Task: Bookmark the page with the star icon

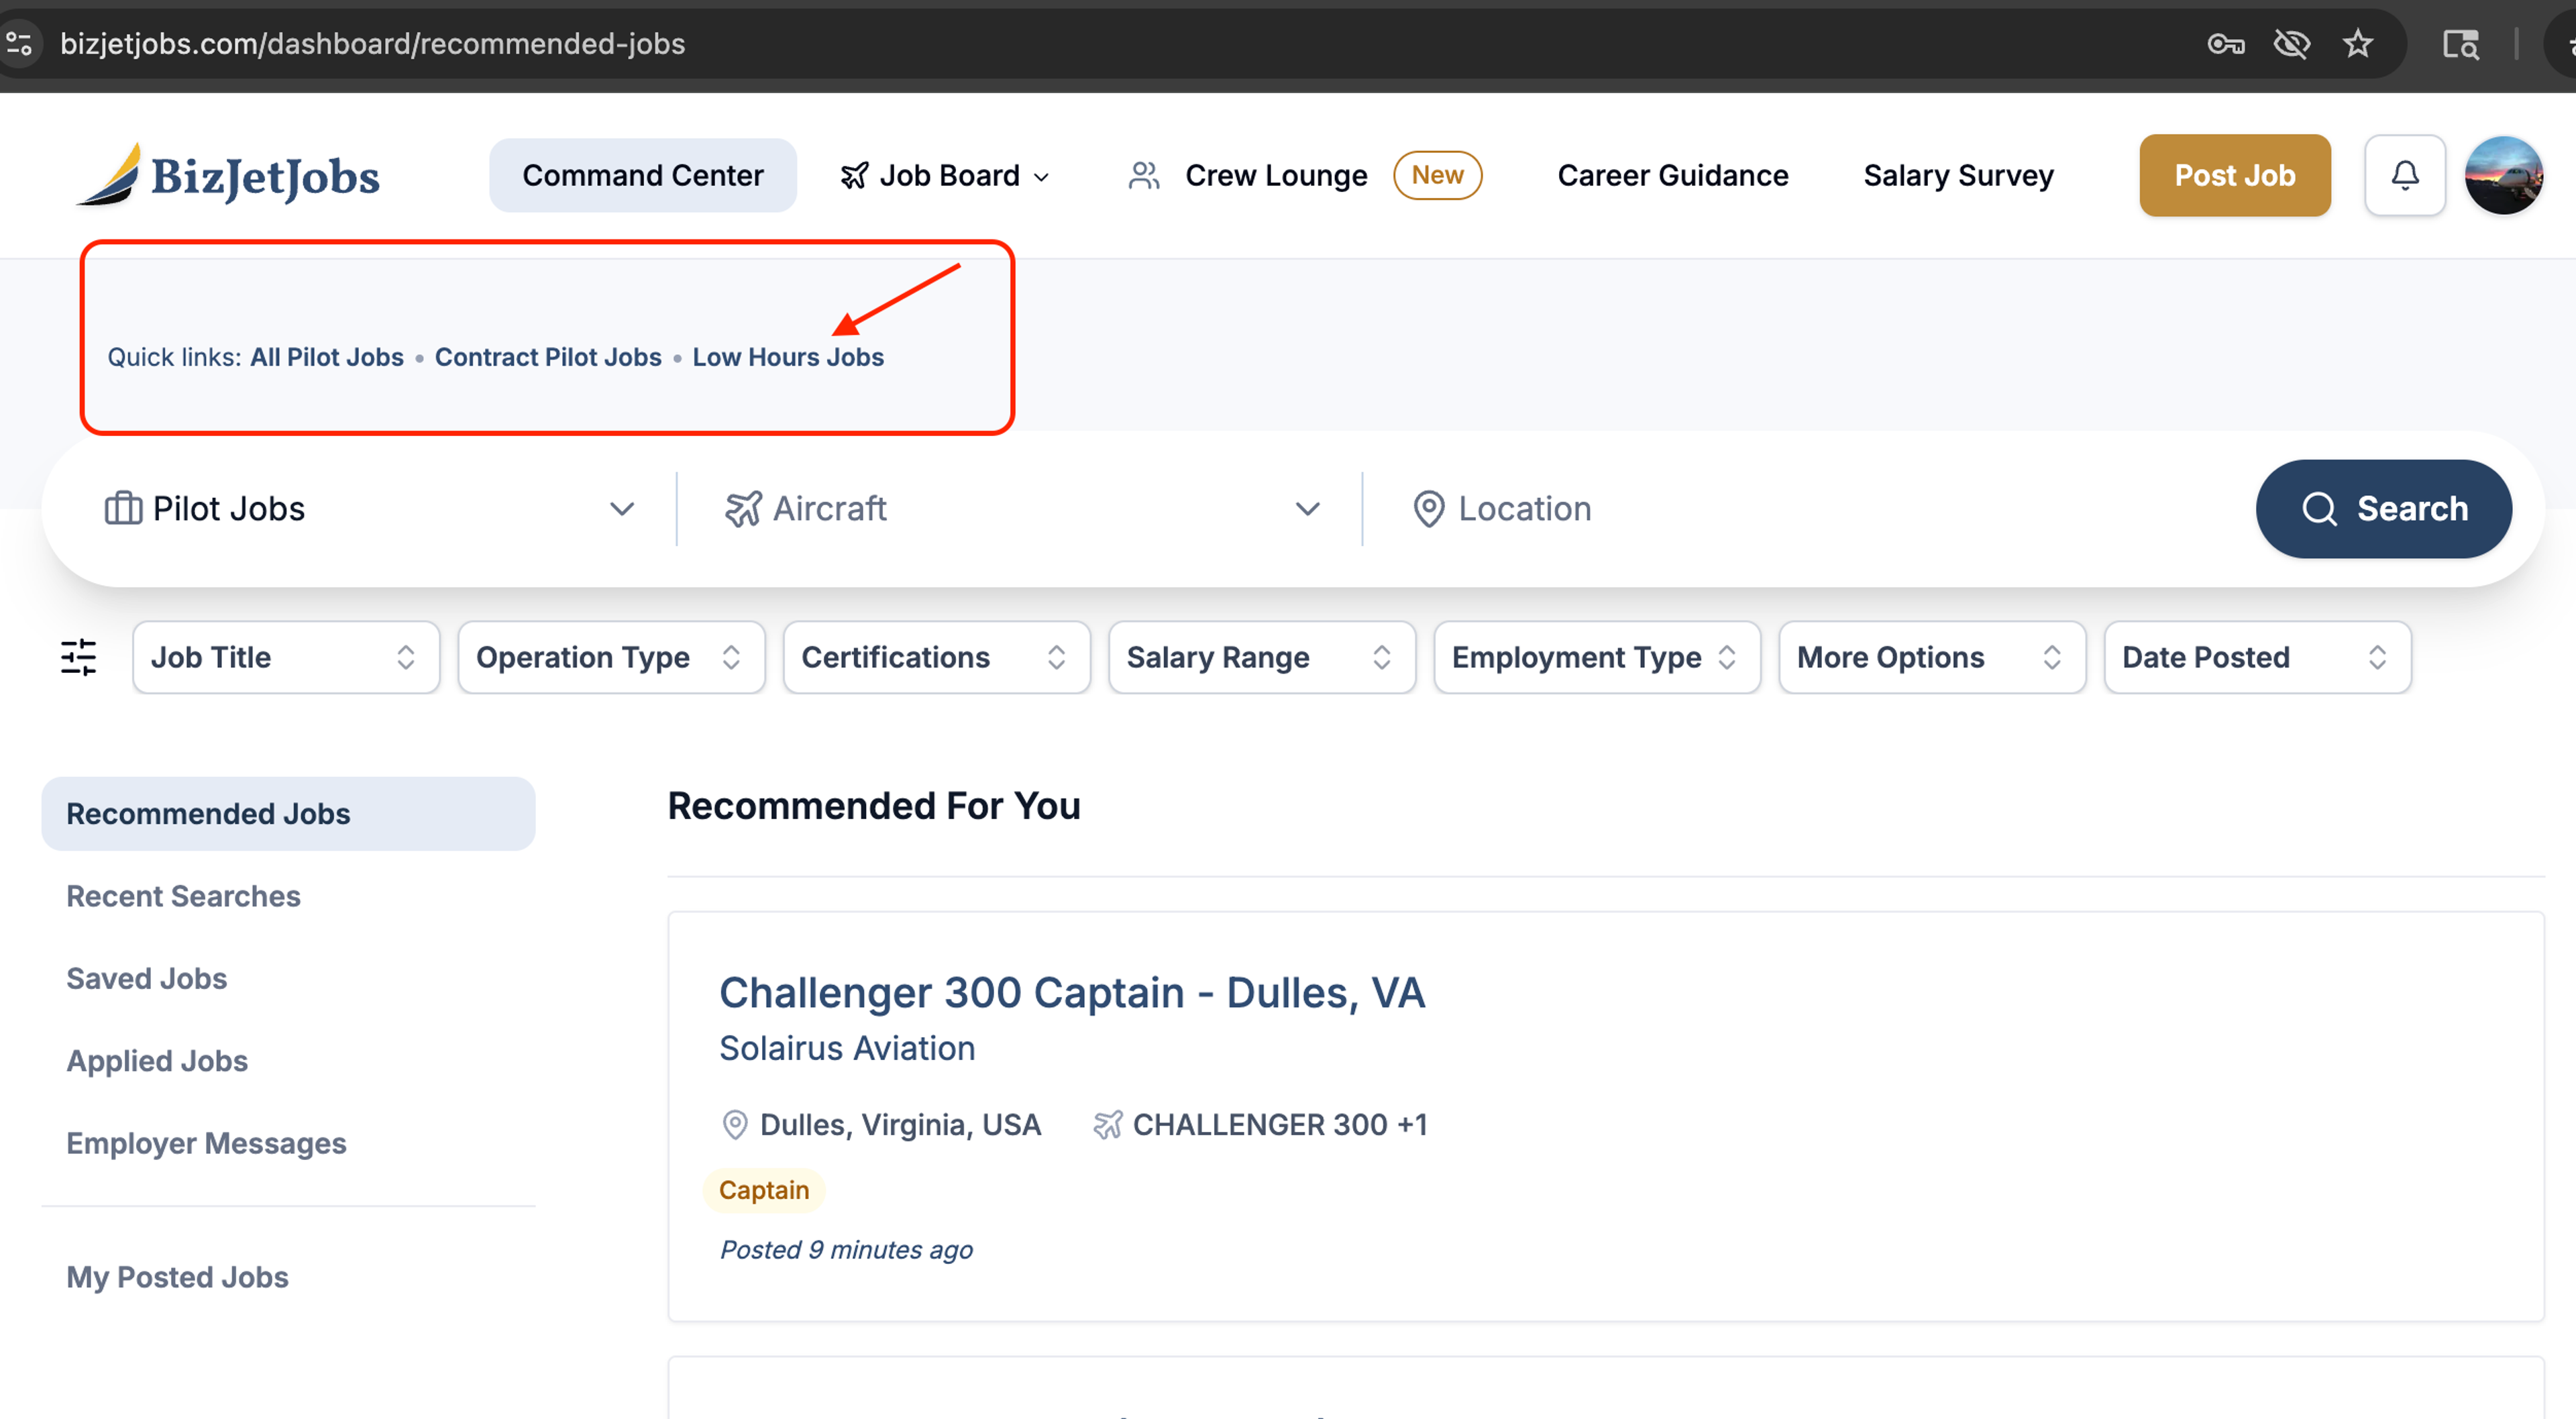Action: [x=2358, y=44]
